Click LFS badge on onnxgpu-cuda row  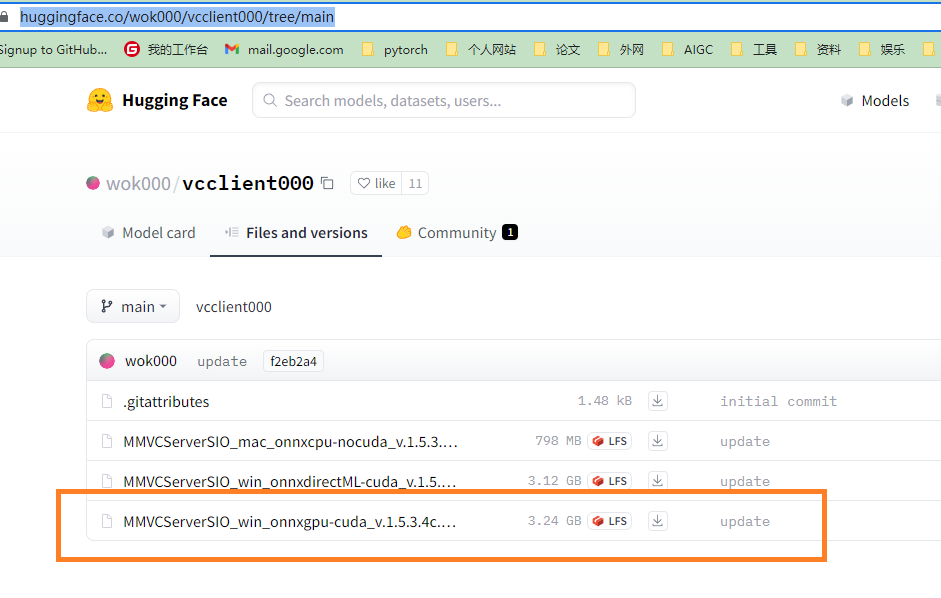pos(610,521)
